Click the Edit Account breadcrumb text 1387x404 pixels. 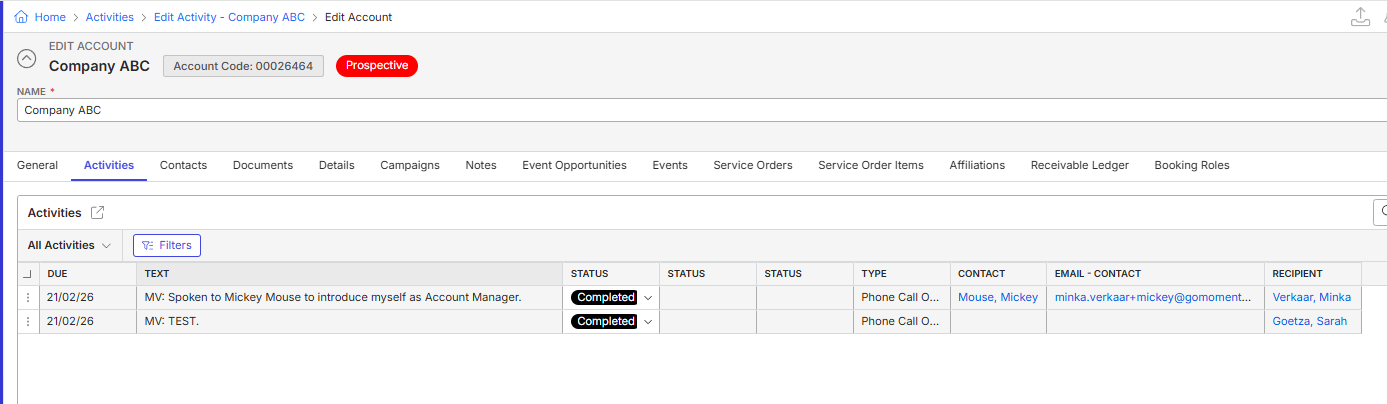[358, 17]
